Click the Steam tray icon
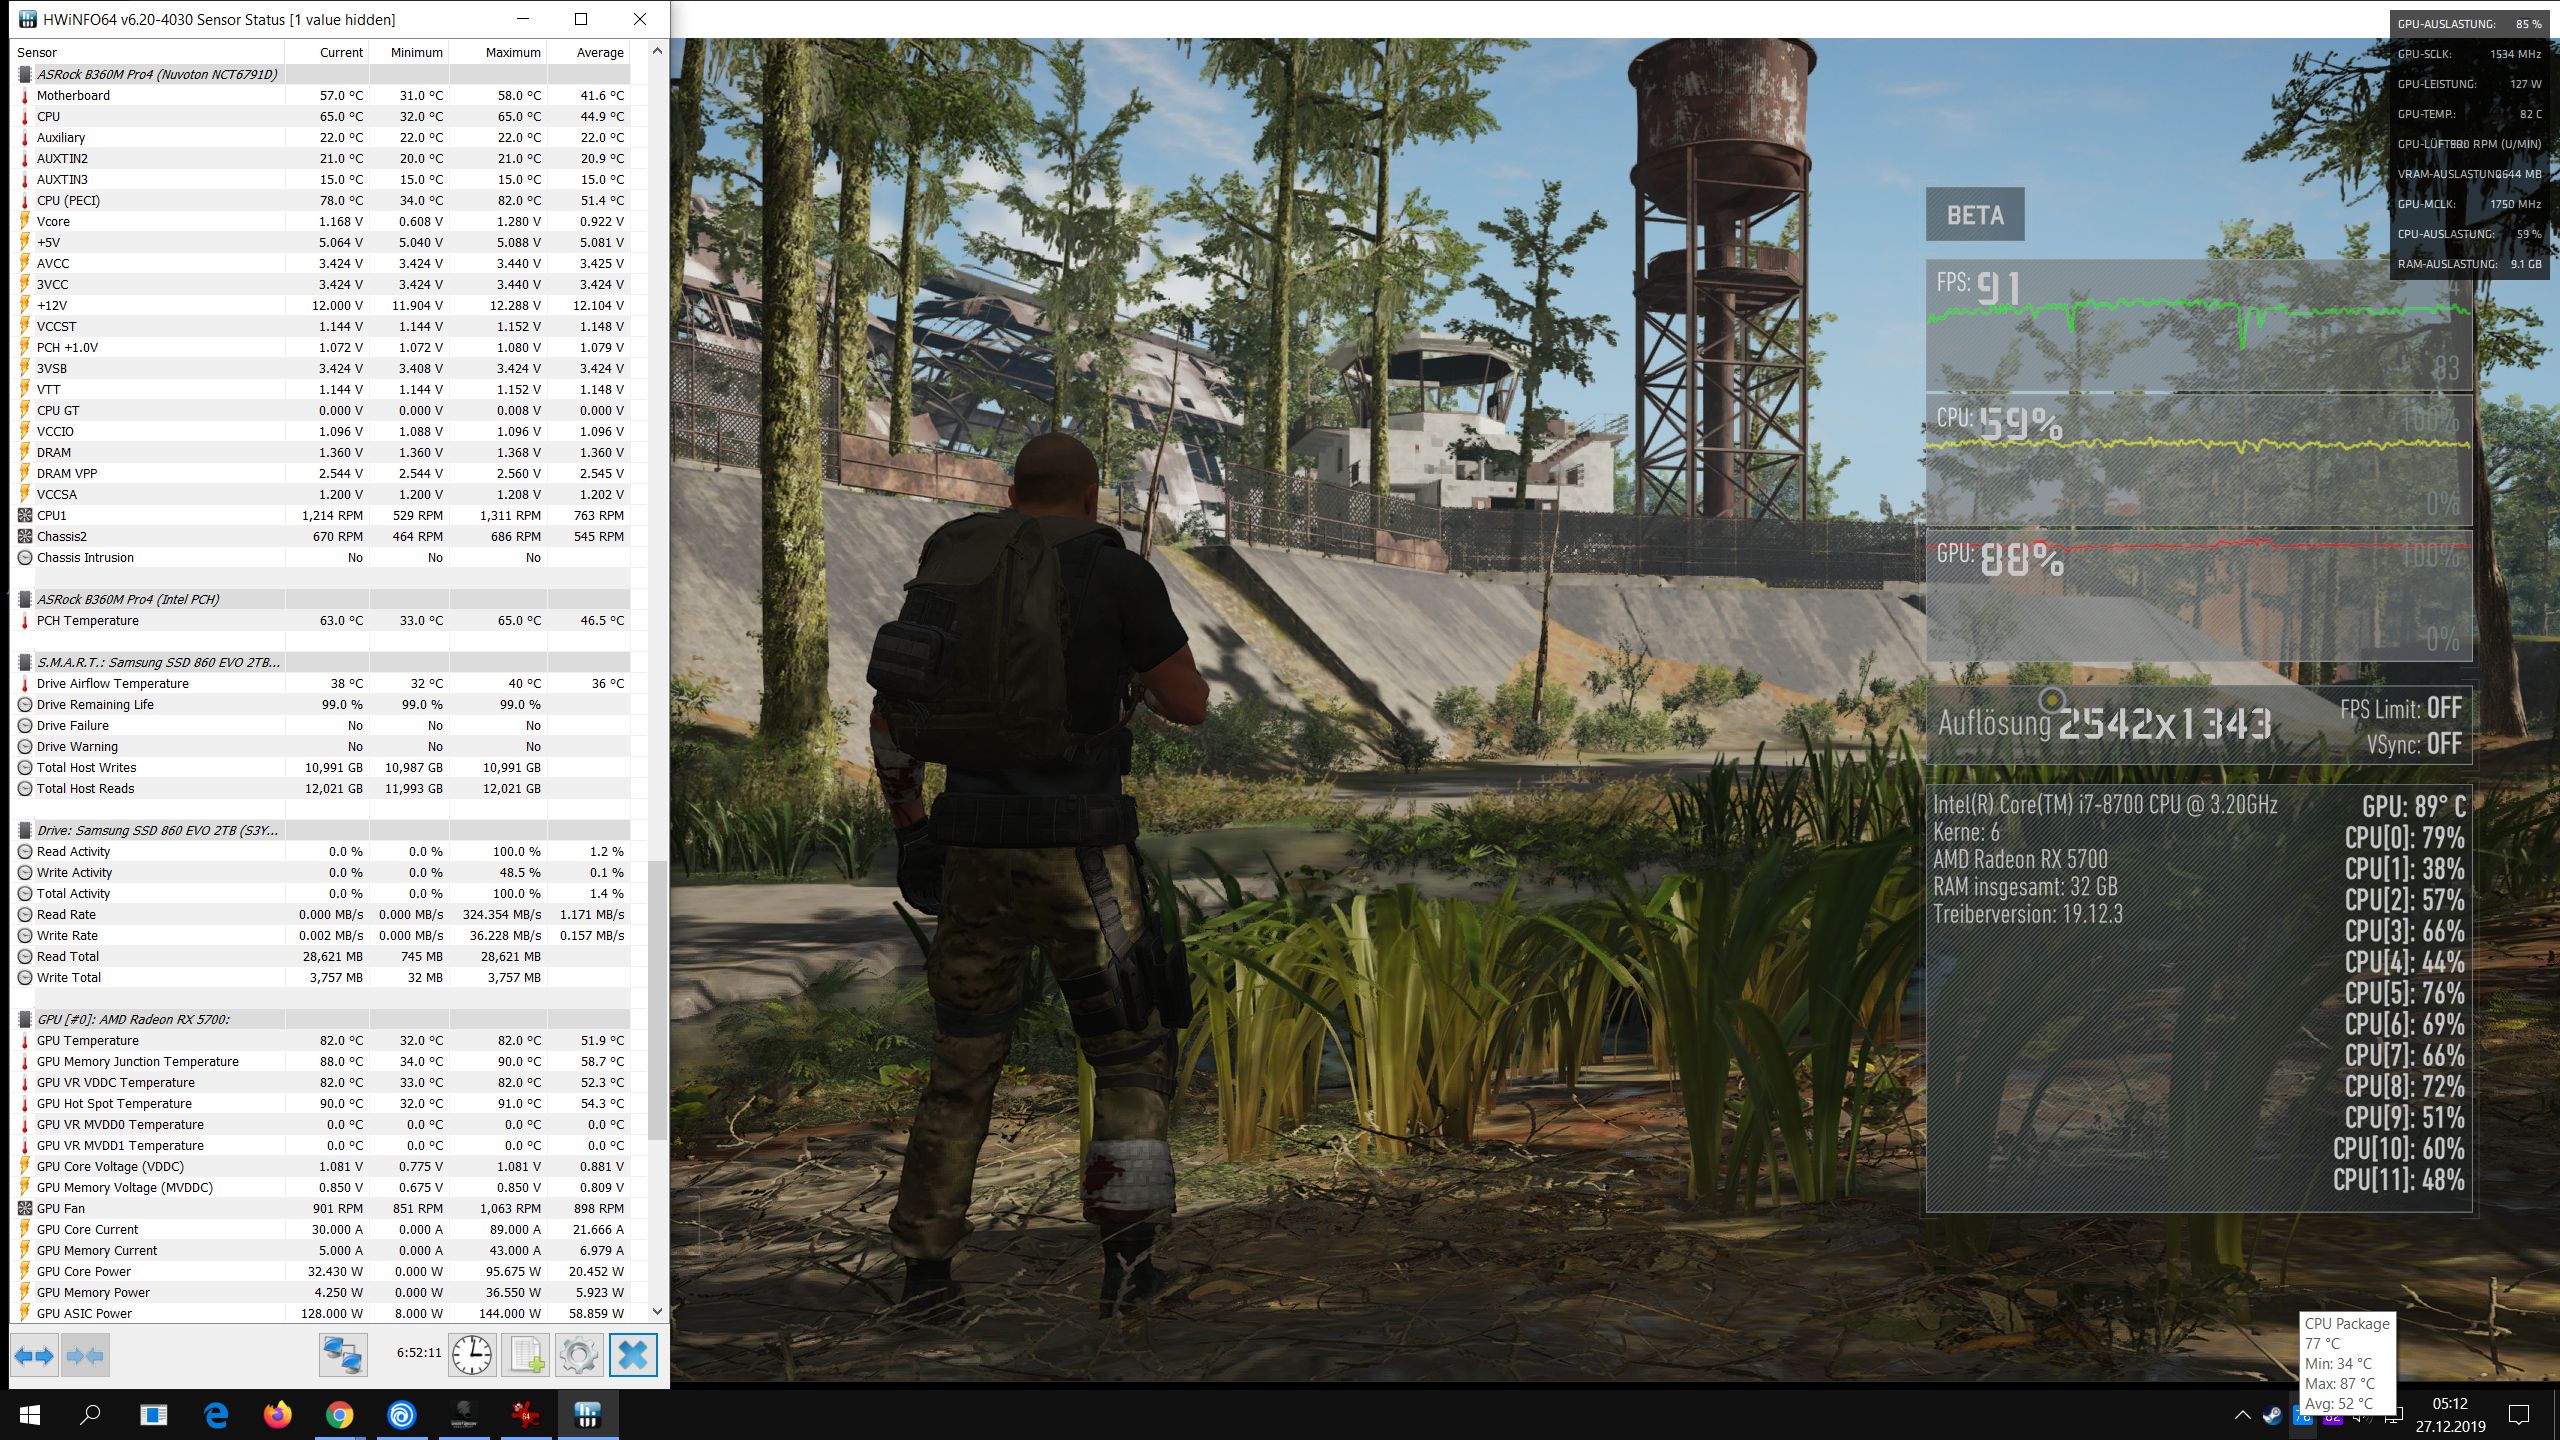 (2272, 1415)
